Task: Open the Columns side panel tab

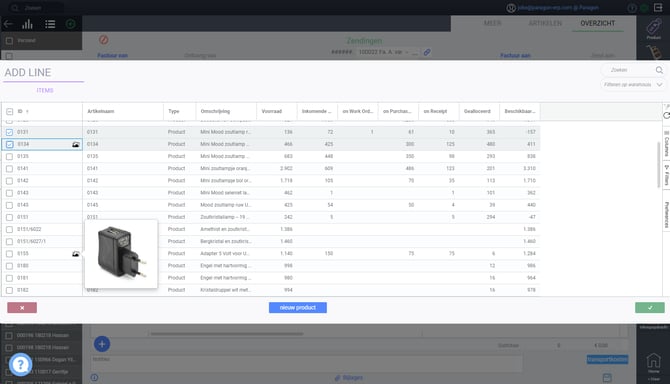Action: tap(666, 144)
